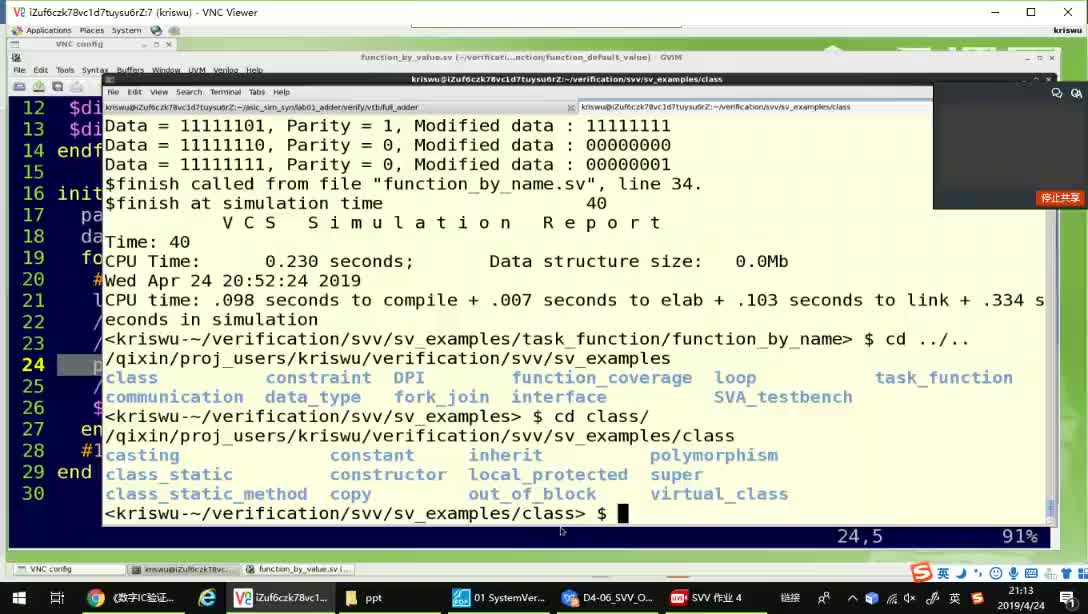Click the virtual_class directory name in the terminal
1088x614 pixels.
click(719, 494)
